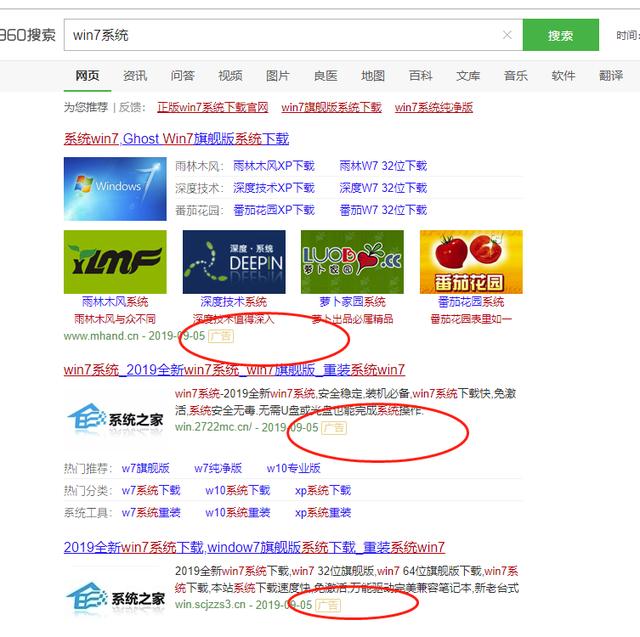The image size is (640, 637).
Task: Open 雨林W7 32位下载 link
Action: coord(383,166)
